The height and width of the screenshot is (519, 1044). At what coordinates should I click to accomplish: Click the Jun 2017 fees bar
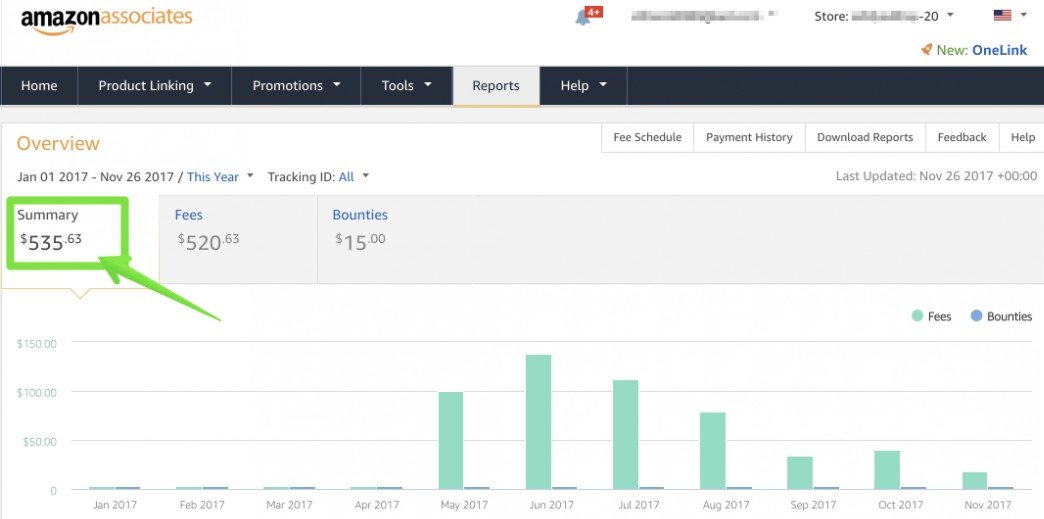[x=538, y=422]
